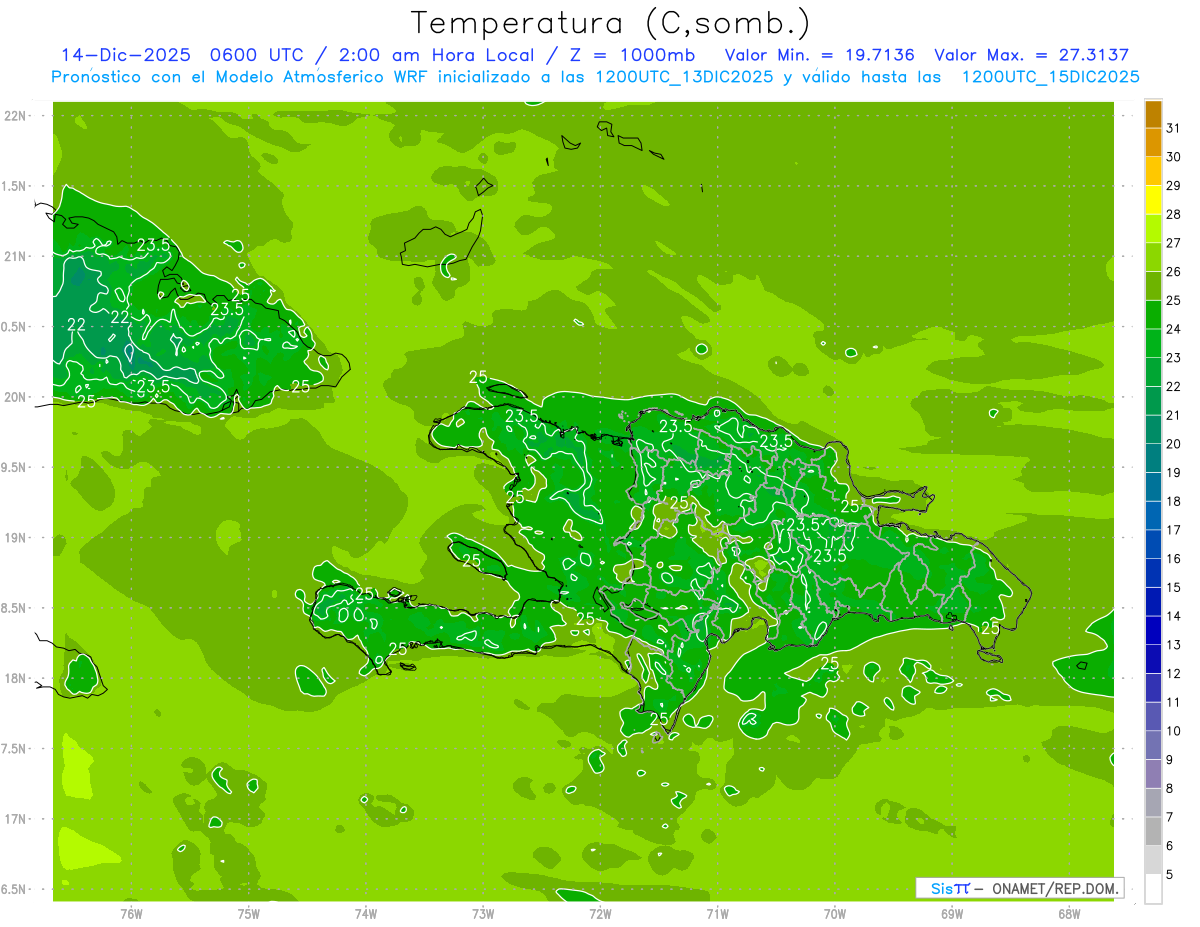The image size is (1200, 927).
Task: Click the 72W longitude axis label
Action: coord(600,914)
